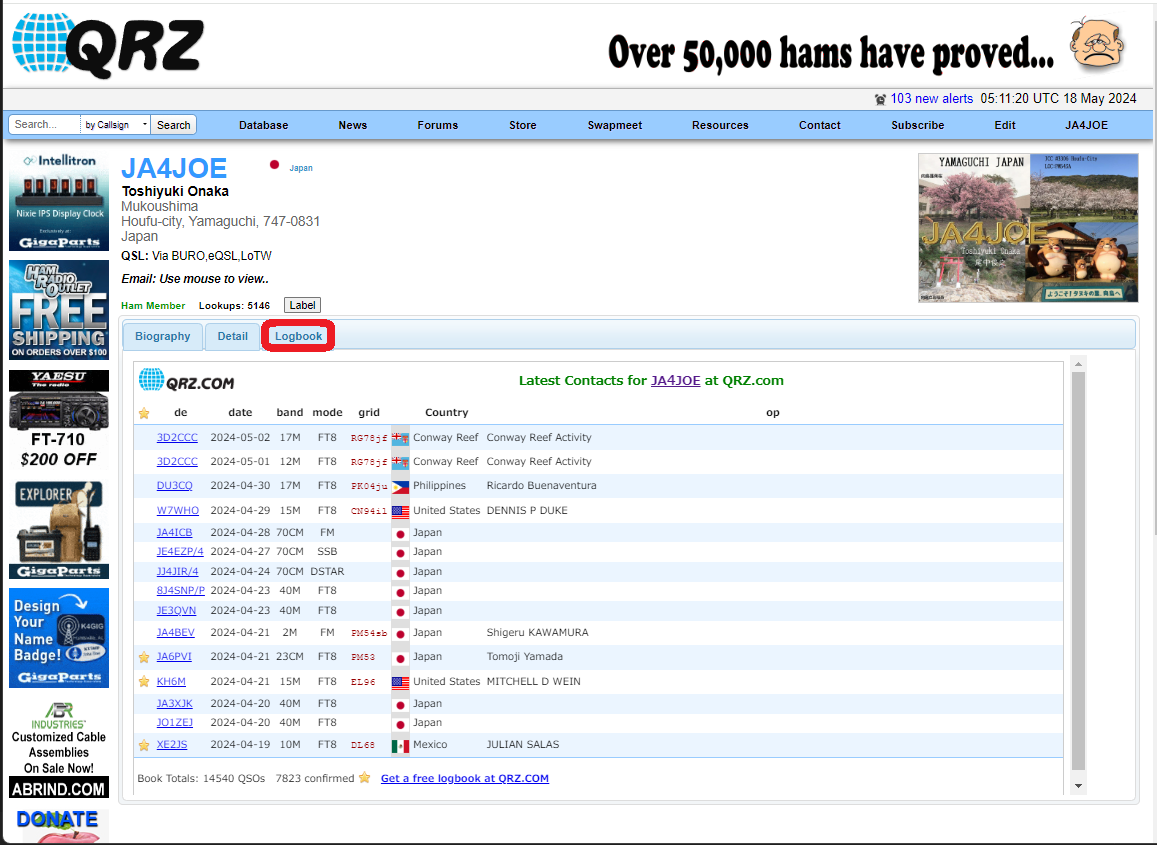Click the Japan flag next to JA4ICB

(400, 532)
